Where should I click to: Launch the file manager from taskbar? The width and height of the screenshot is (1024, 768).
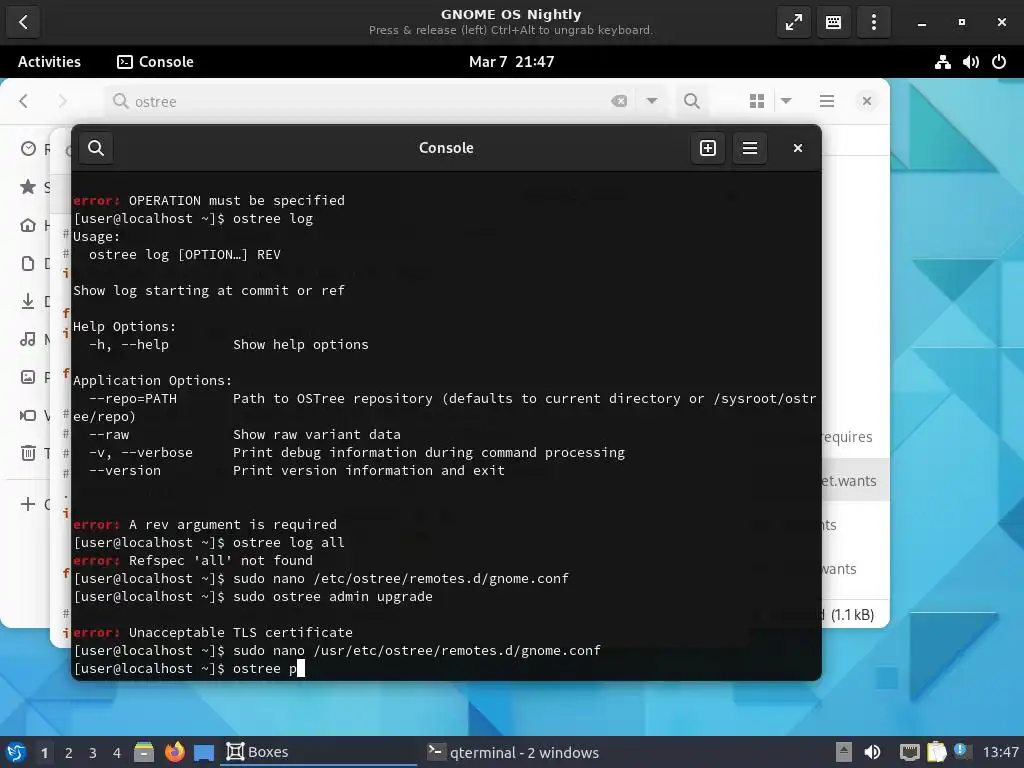144,752
